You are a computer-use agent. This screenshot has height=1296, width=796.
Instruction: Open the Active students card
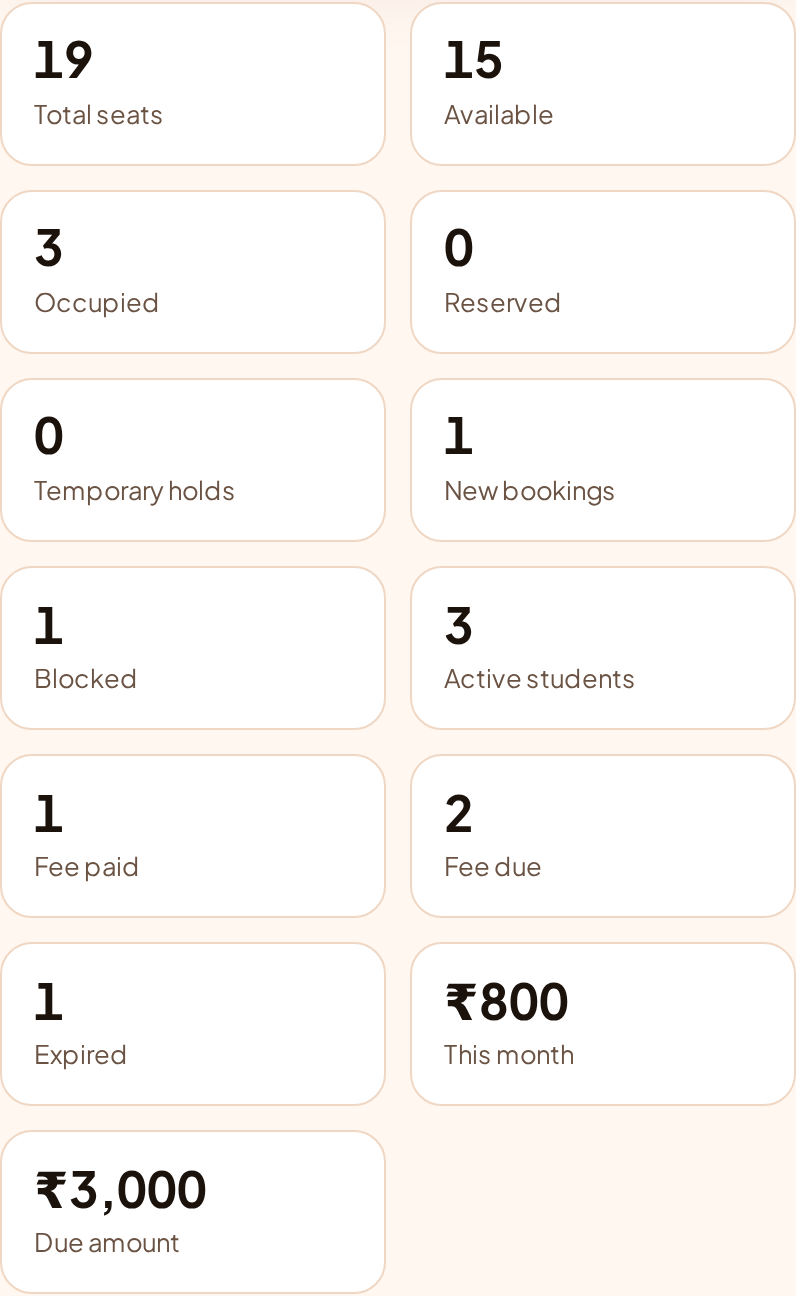[603, 648]
